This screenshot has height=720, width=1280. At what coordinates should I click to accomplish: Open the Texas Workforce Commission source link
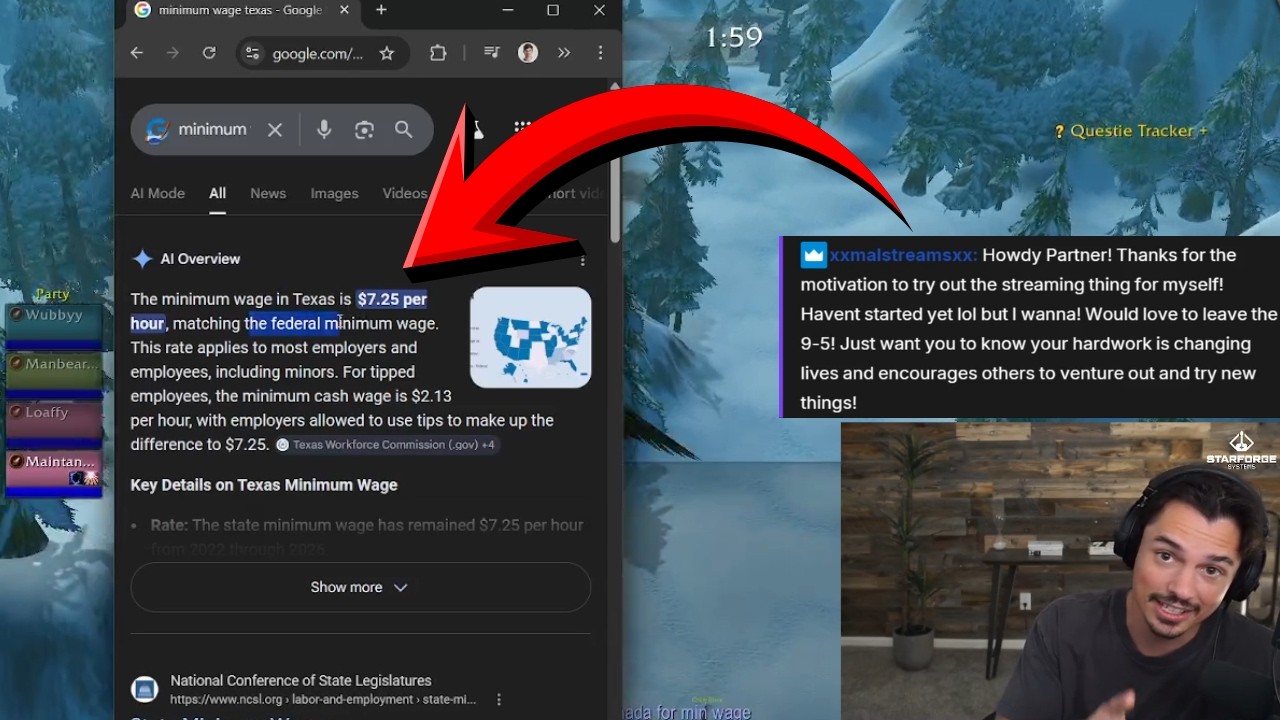pos(386,445)
